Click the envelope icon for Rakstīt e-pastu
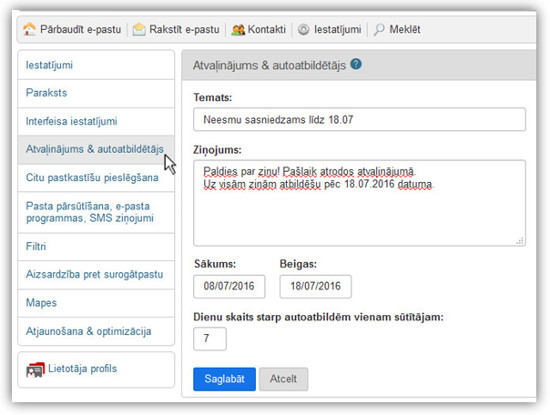Image resolution: width=550 pixels, height=415 pixels. (139, 29)
